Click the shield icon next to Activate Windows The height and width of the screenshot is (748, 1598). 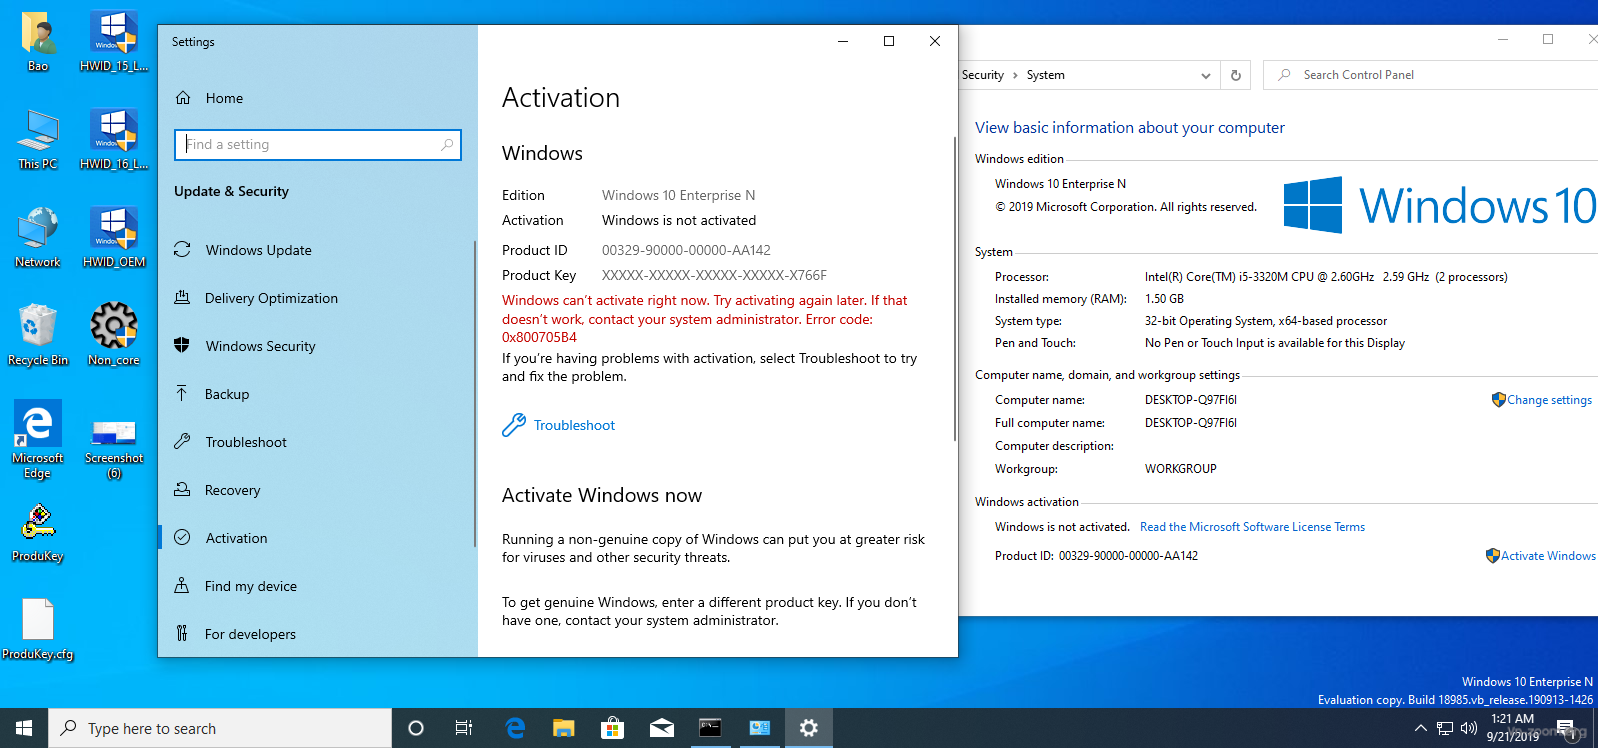[1492, 556]
